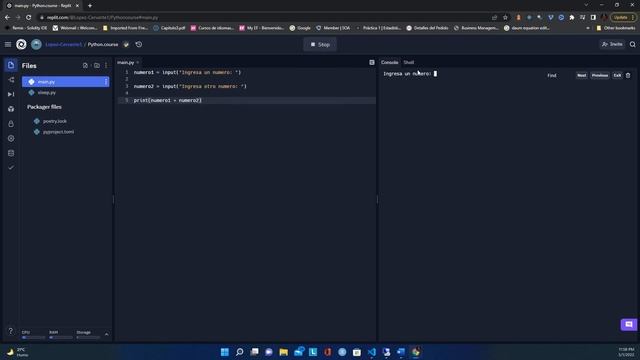The image size is (640, 360).
Task: Open a new browser tab
Action: pyautogui.click(x=90, y=6)
